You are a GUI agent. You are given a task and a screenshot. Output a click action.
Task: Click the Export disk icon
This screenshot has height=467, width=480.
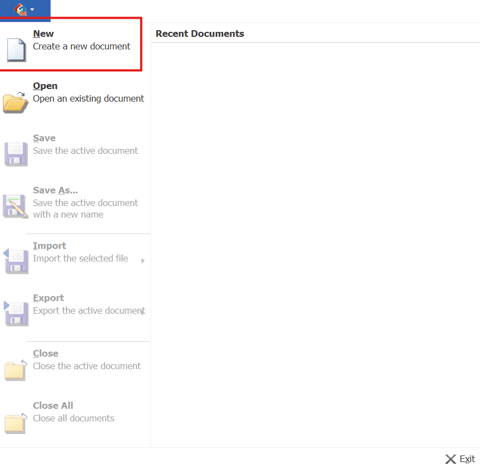16,313
